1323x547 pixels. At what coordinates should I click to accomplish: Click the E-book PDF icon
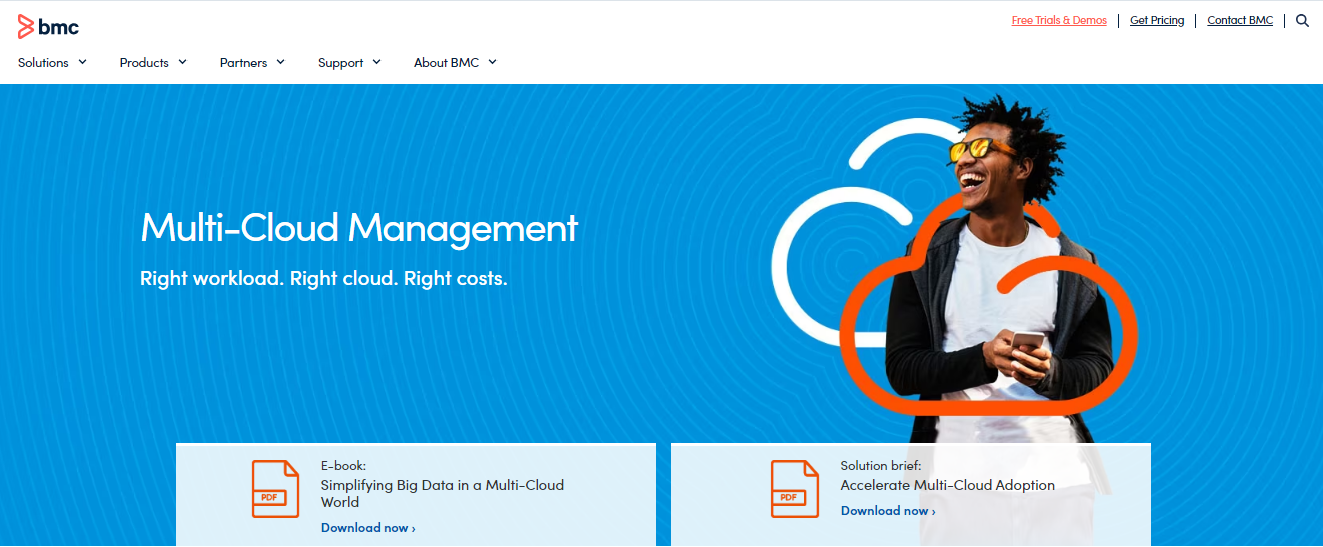click(275, 488)
